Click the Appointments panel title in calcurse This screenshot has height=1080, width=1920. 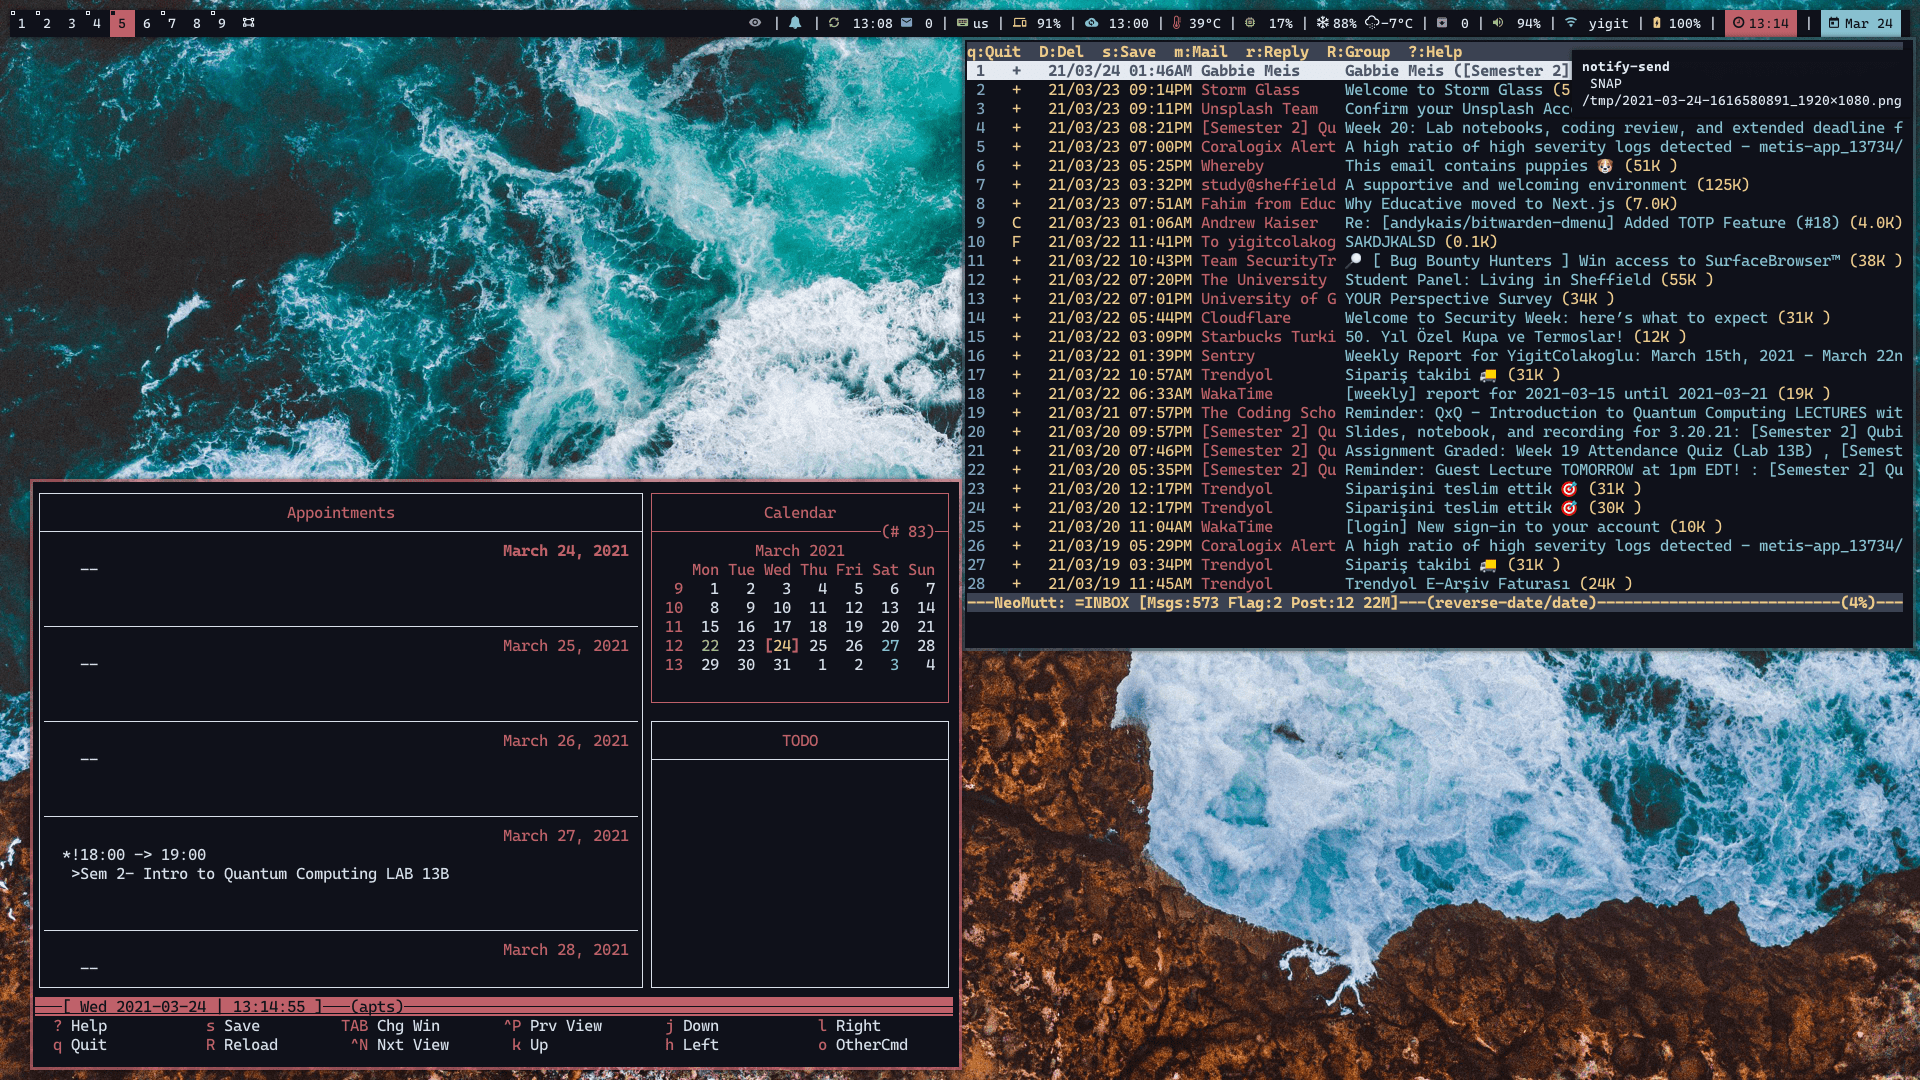point(341,513)
